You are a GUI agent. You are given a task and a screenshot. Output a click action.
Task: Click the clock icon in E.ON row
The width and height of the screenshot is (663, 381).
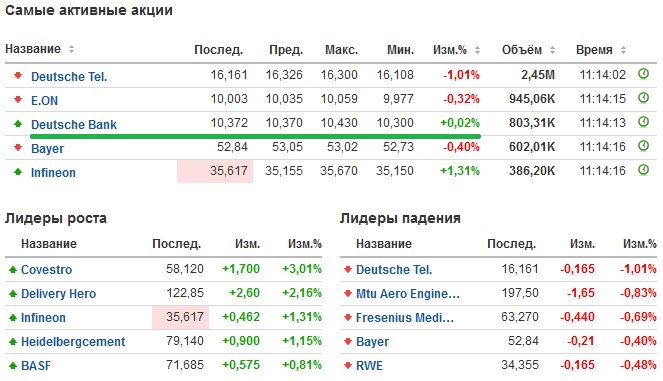coord(643,98)
